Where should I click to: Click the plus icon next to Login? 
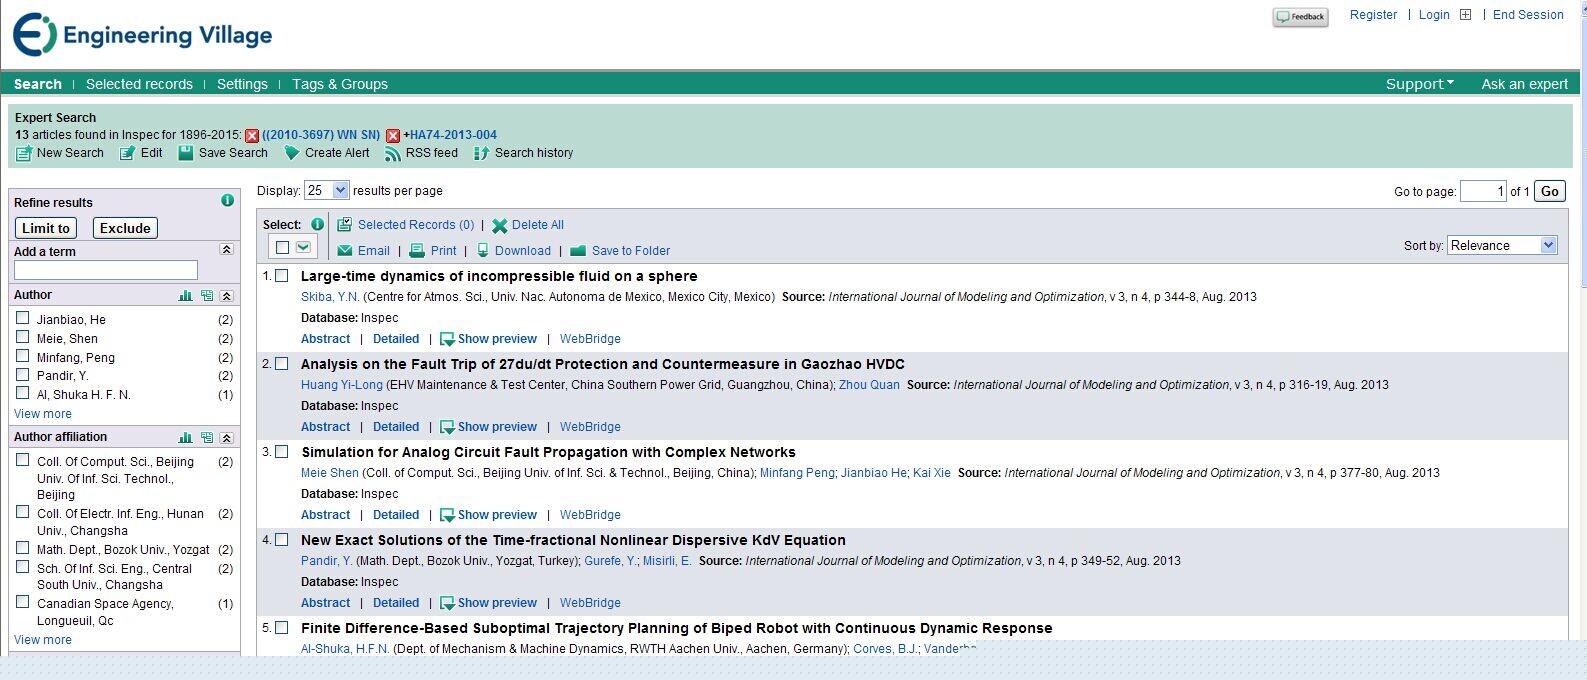(1465, 15)
